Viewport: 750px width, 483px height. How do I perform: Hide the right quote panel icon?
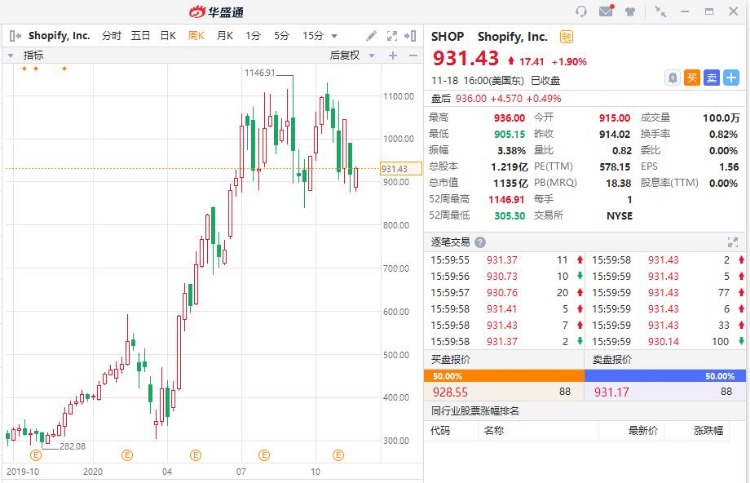pyautogui.click(x=410, y=36)
